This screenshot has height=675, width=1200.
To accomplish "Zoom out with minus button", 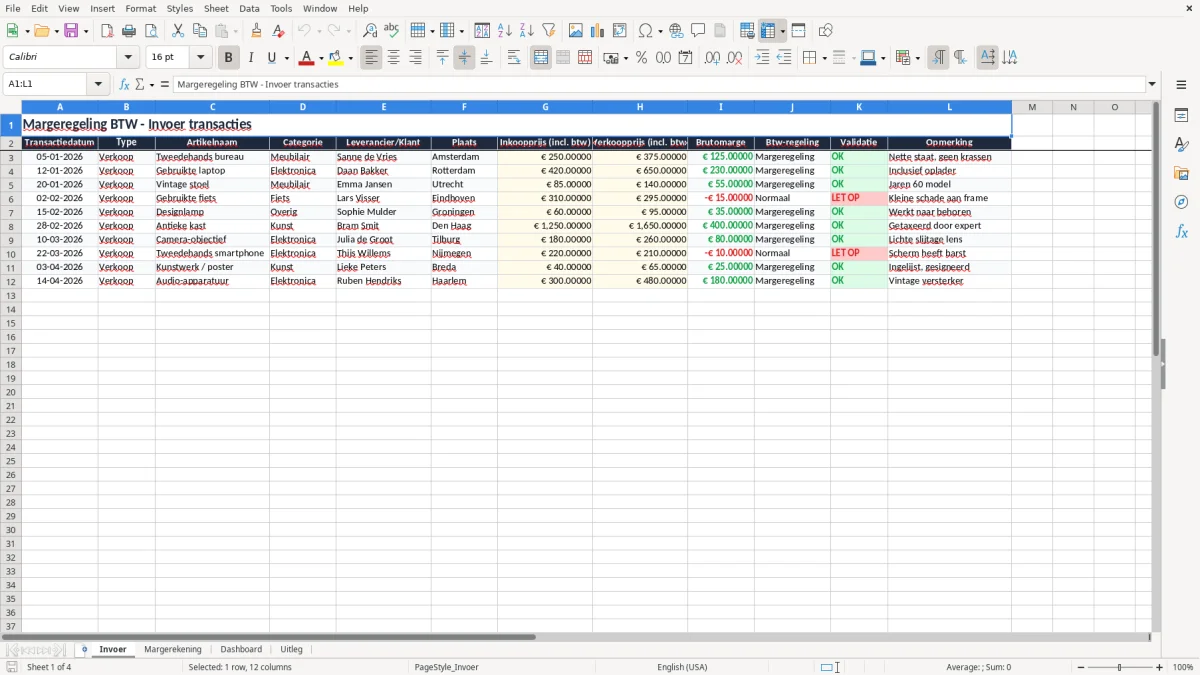I will [1081, 667].
